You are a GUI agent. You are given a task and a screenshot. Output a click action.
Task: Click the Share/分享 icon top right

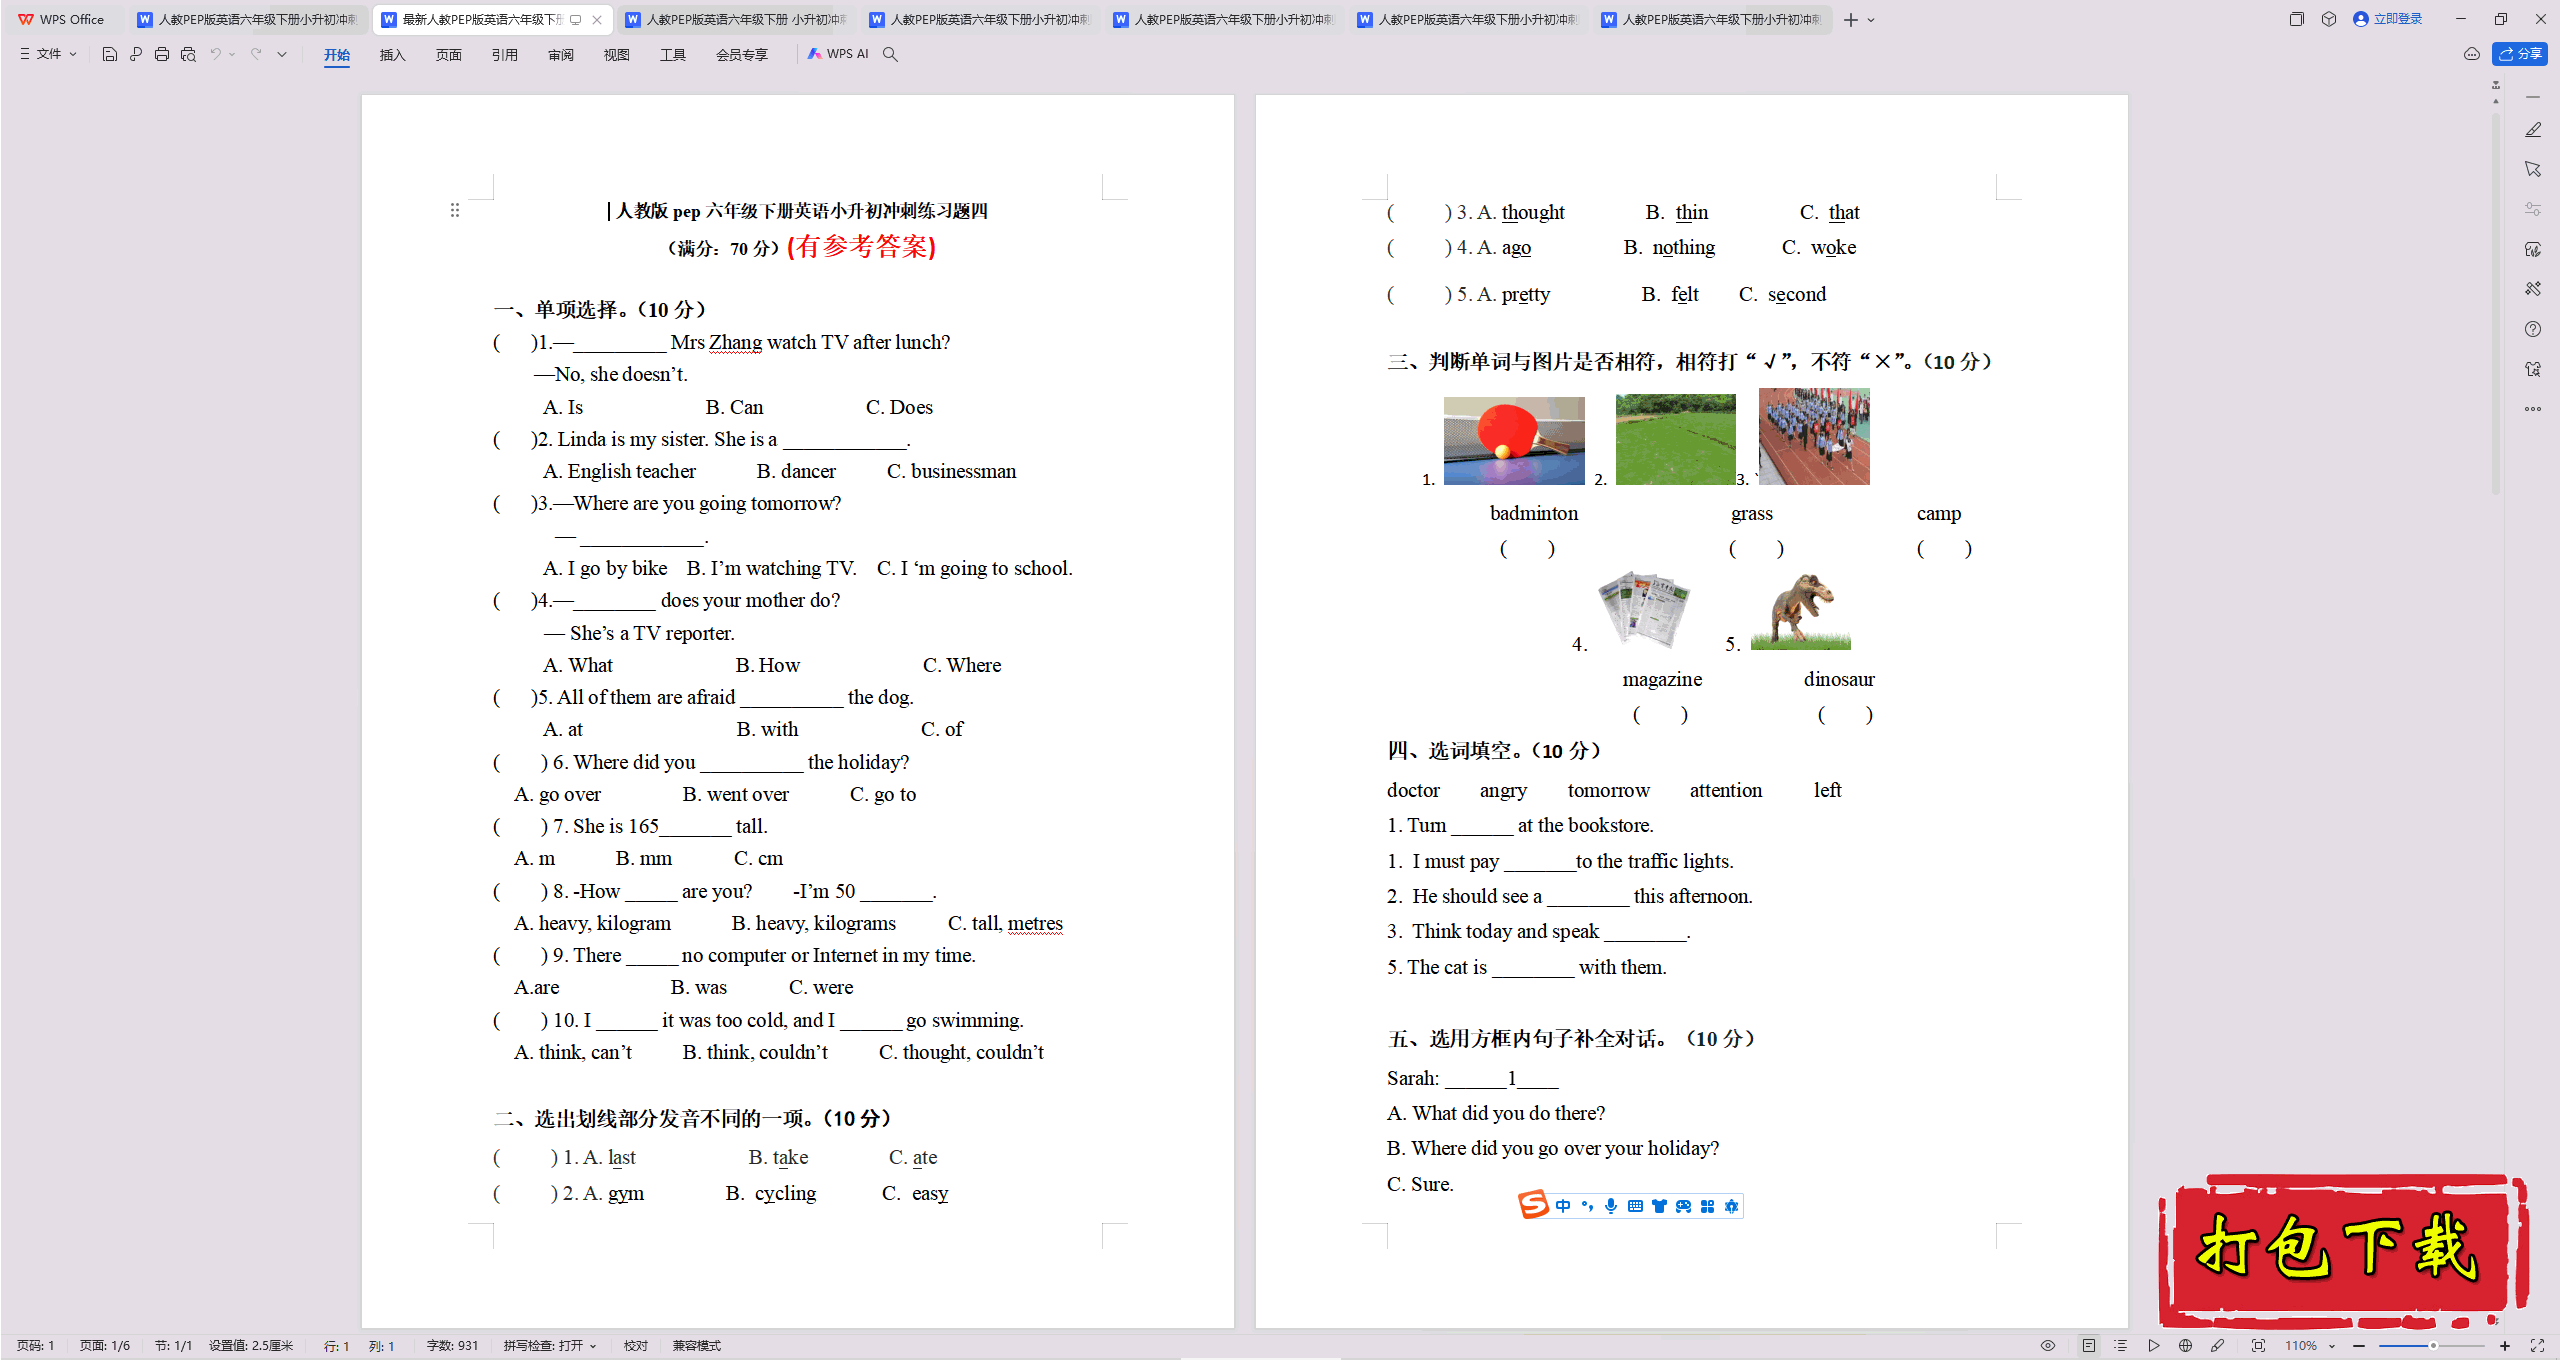click(x=2521, y=54)
